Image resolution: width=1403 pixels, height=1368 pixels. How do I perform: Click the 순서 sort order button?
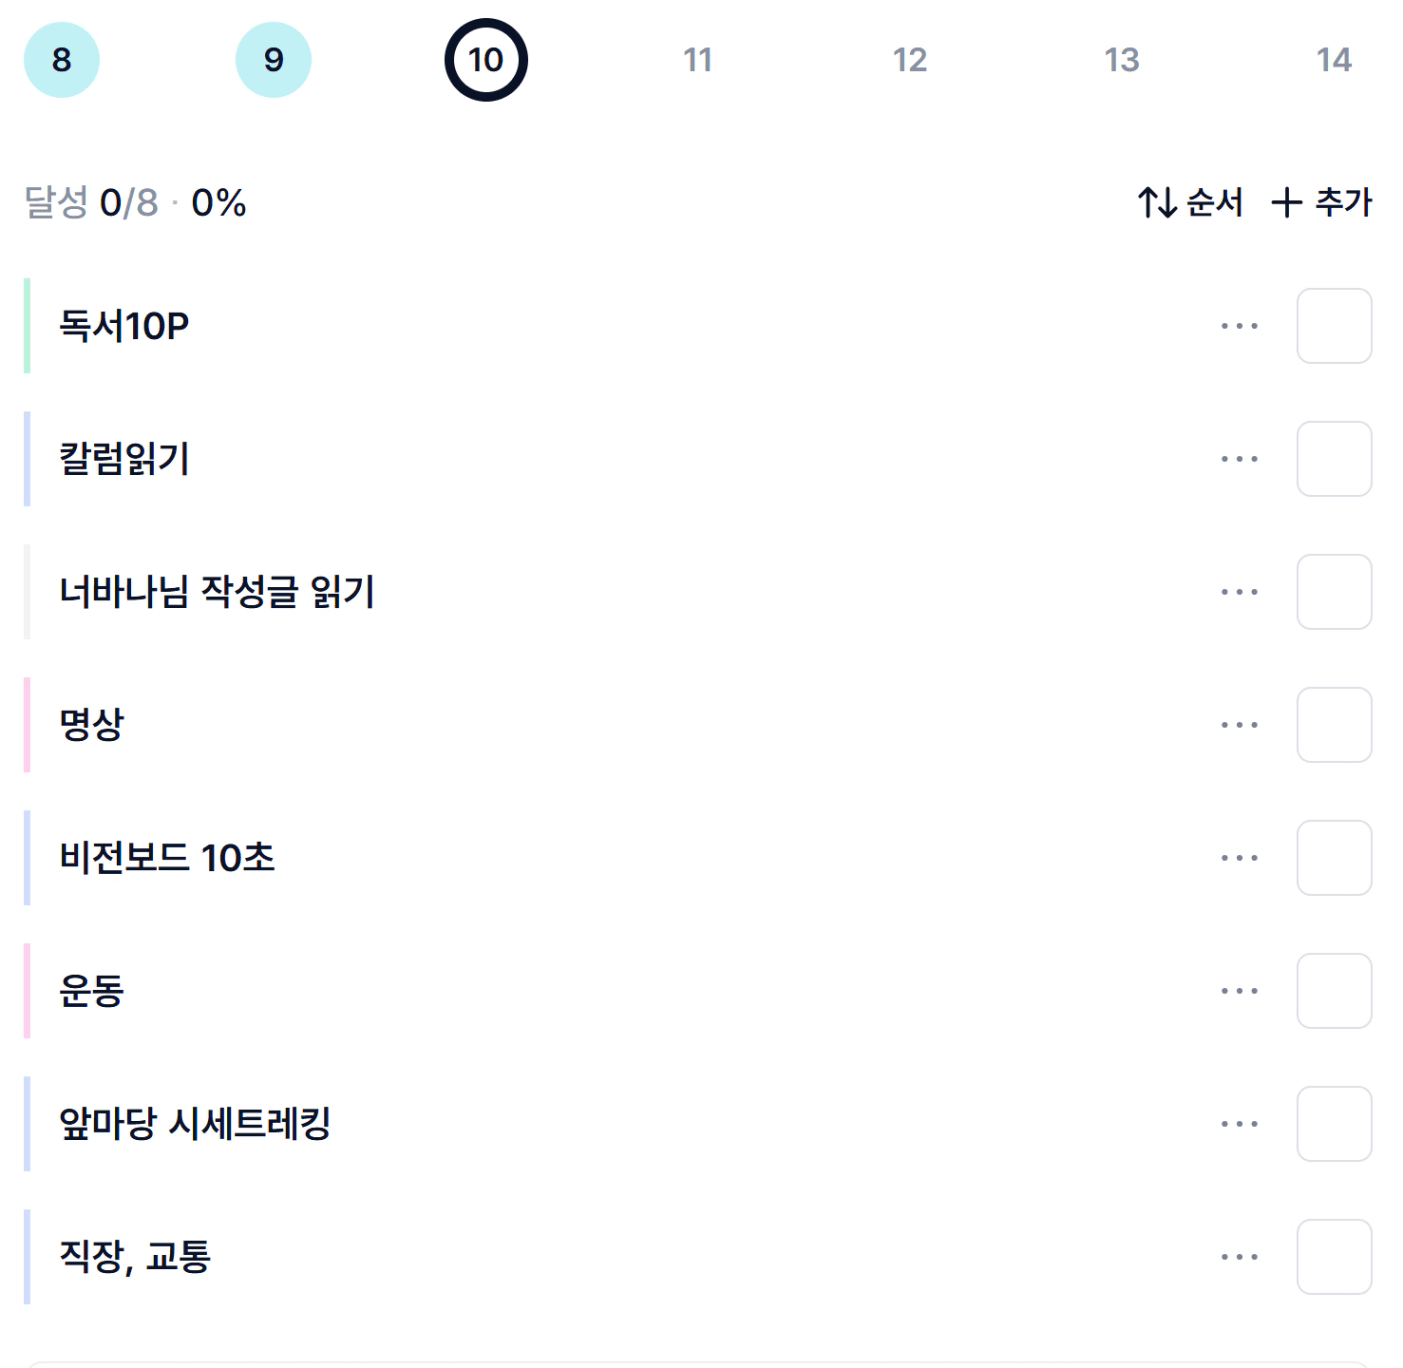click(1190, 203)
